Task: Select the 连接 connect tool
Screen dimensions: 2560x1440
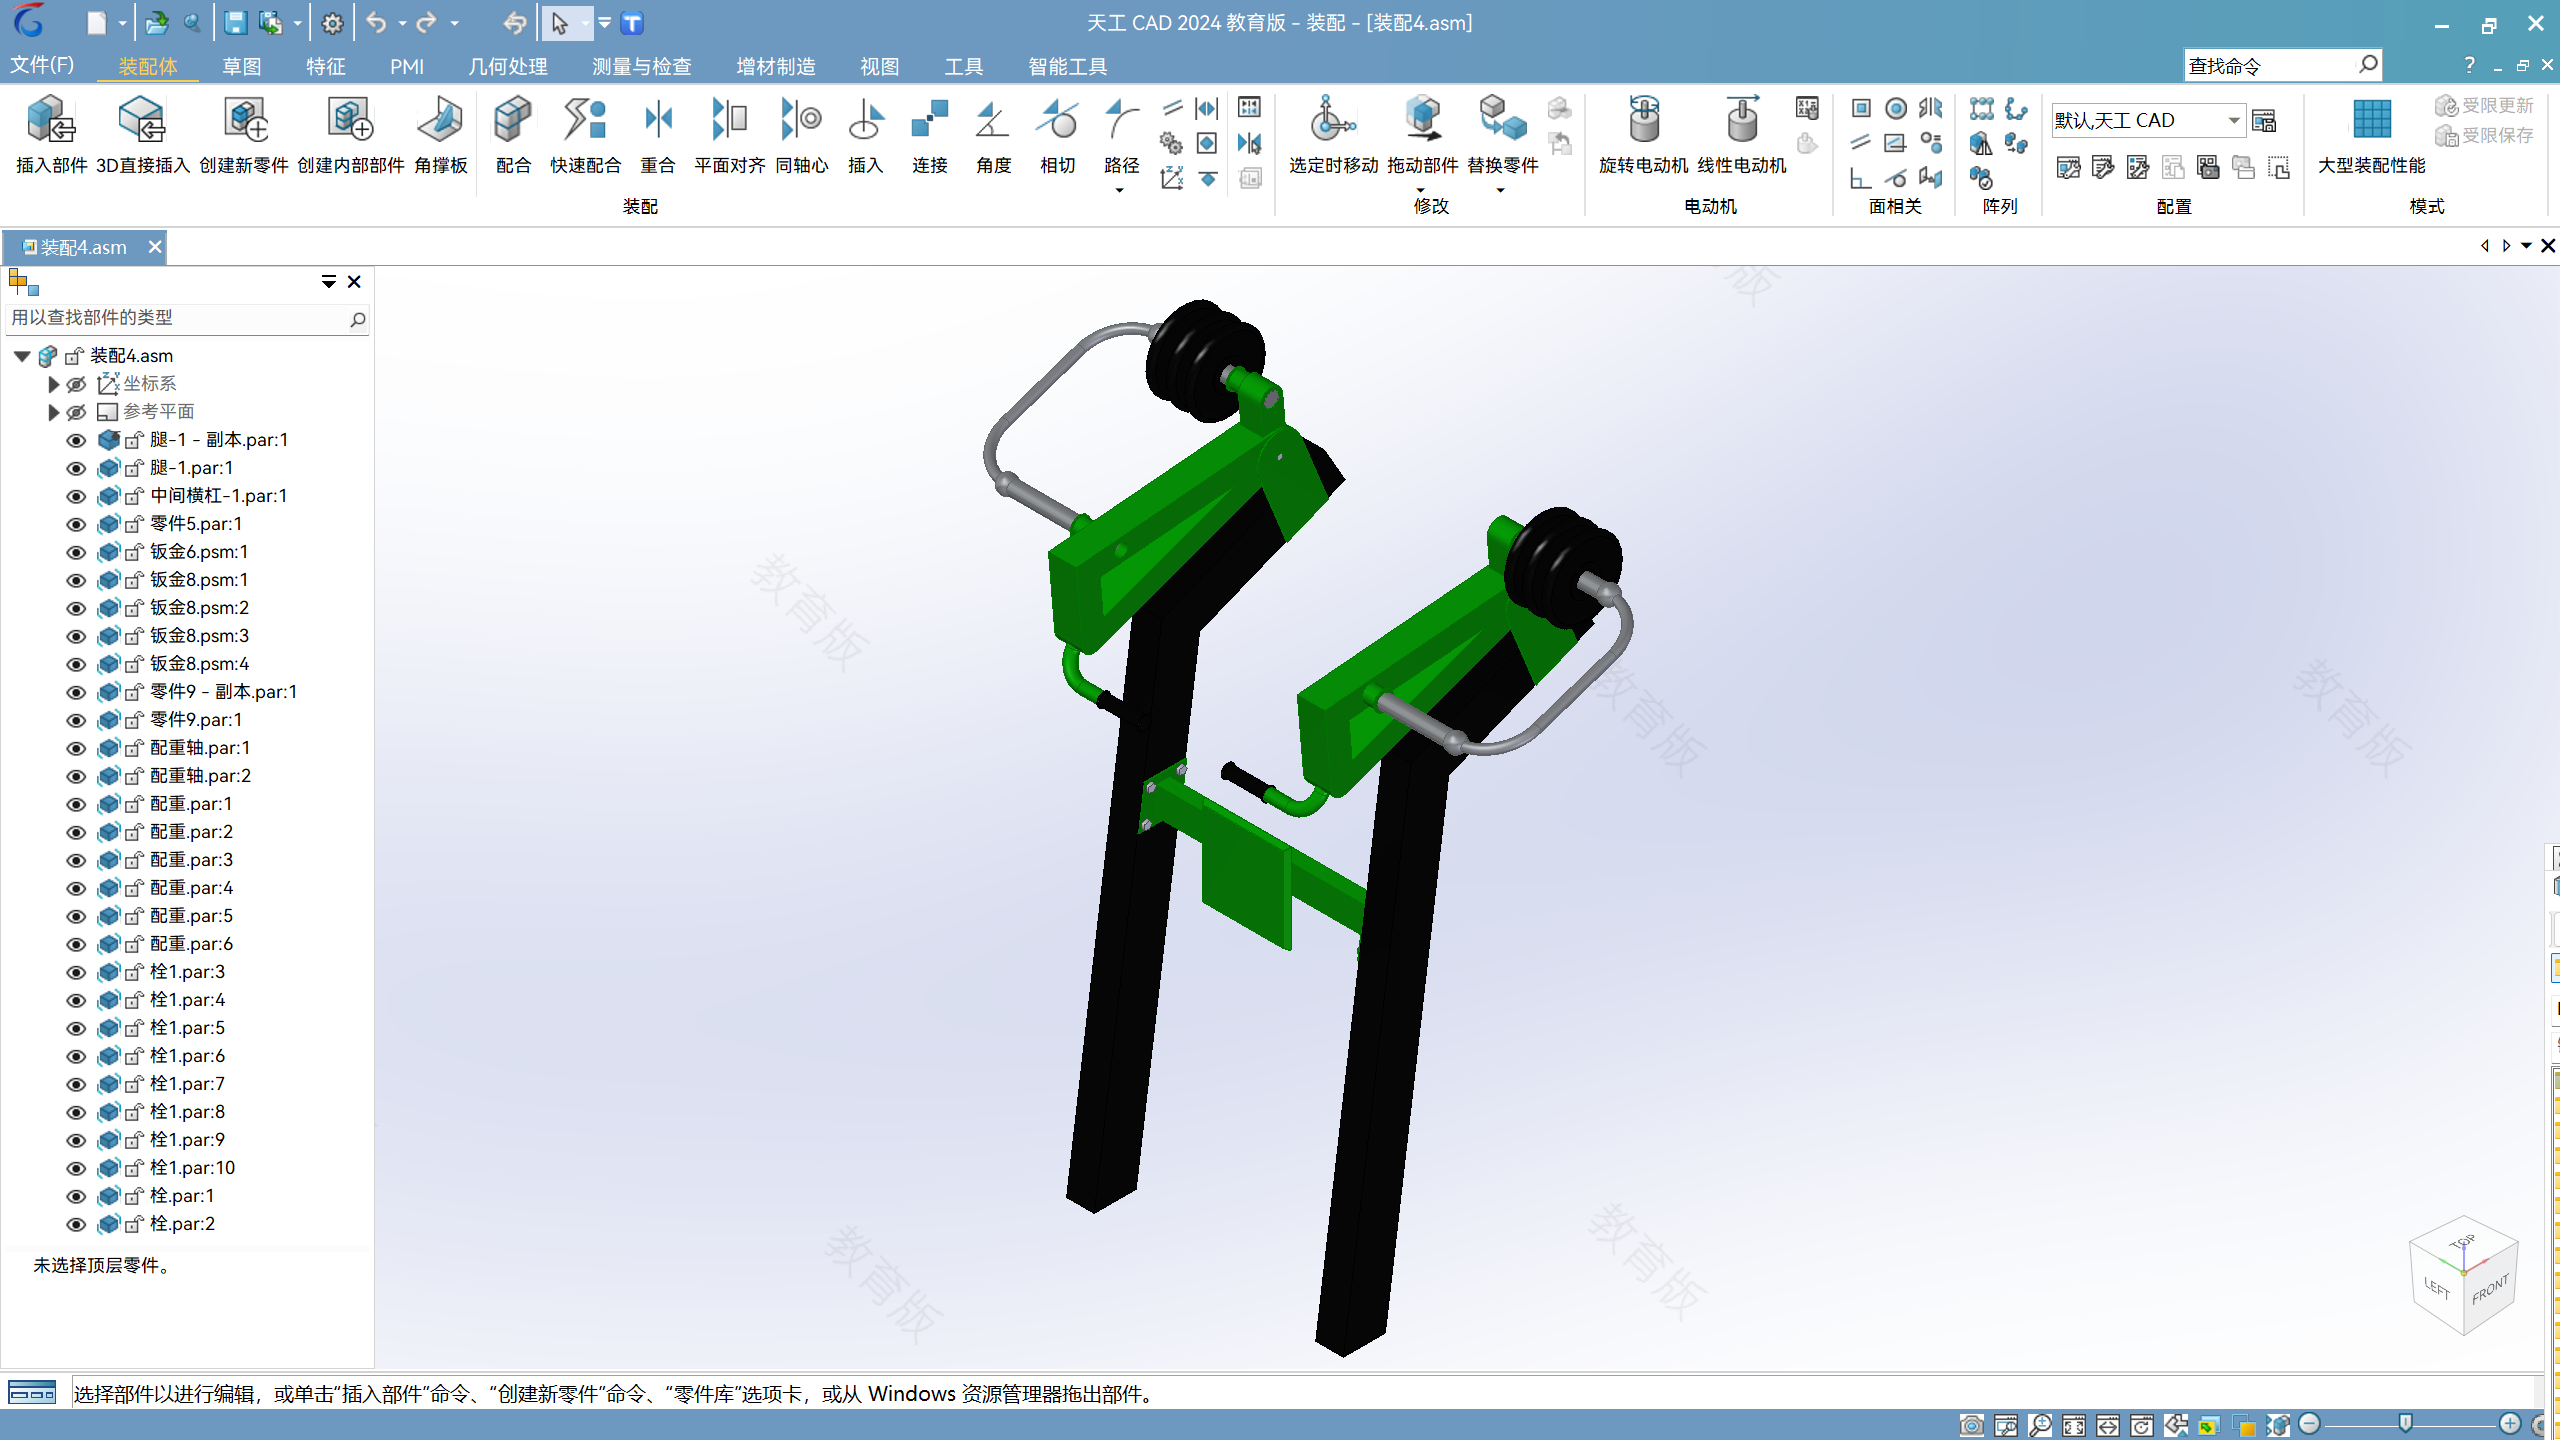Action: click(930, 135)
